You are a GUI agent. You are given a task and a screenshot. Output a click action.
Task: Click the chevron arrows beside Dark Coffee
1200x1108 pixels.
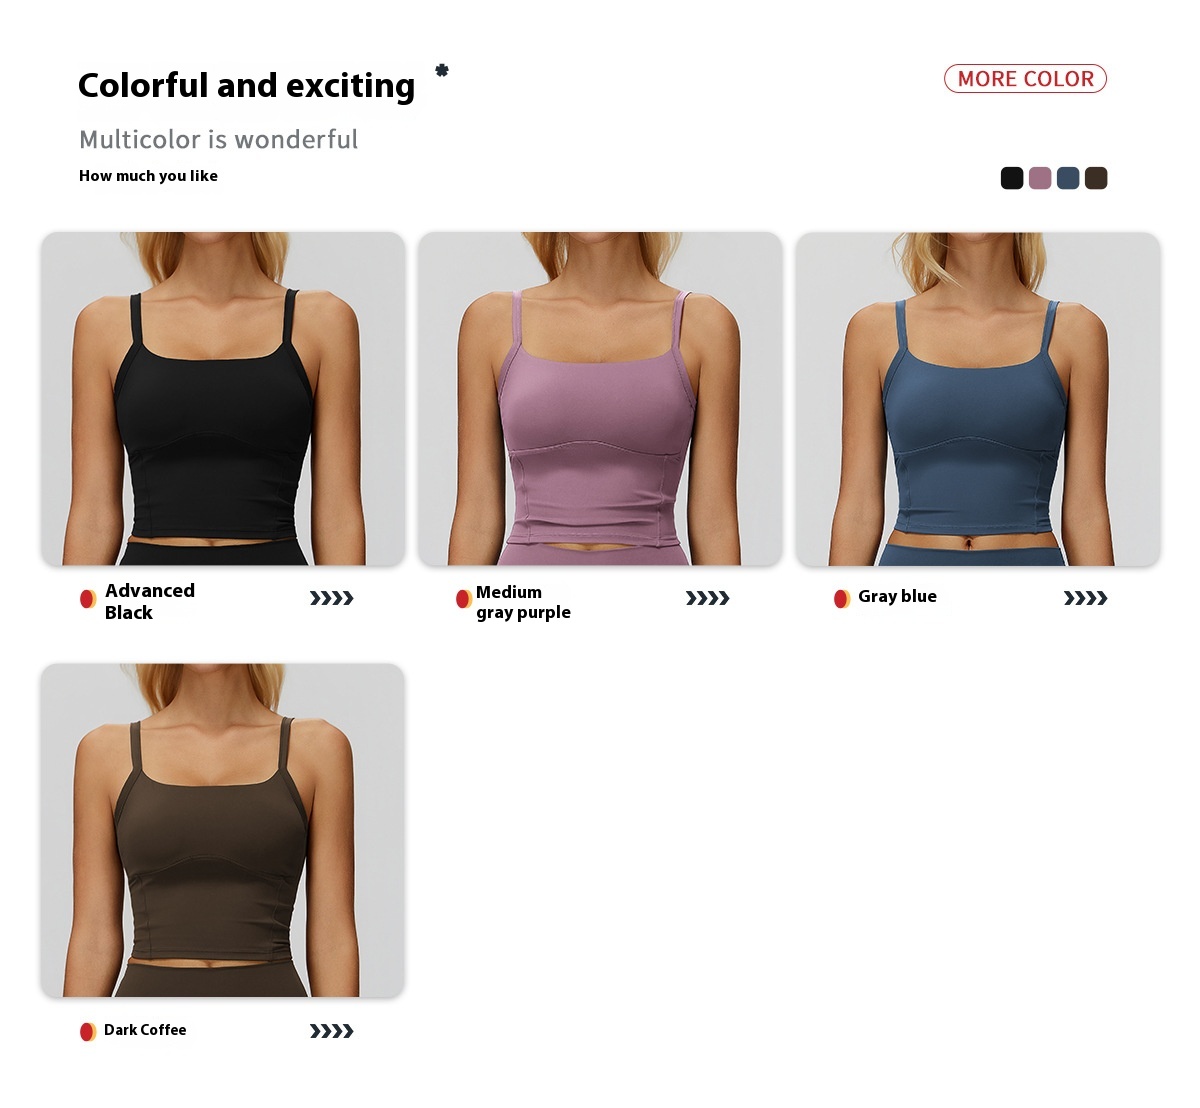point(332,1031)
